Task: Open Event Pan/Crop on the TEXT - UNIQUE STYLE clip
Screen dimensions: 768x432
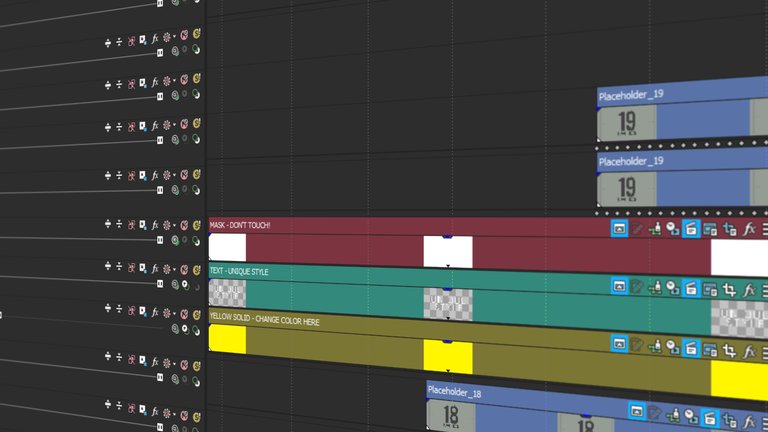Action: (x=729, y=290)
